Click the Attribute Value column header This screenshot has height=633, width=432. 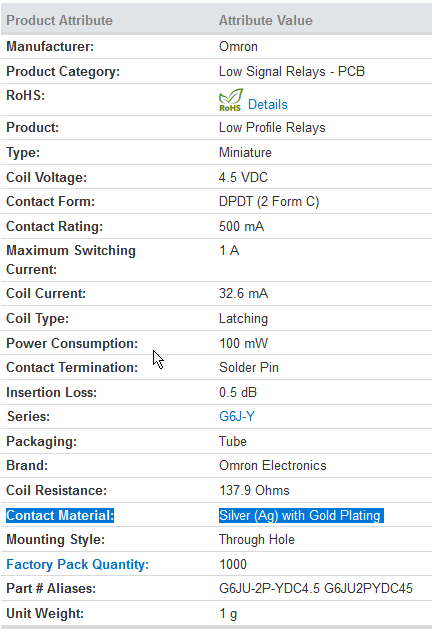pos(266,21)
